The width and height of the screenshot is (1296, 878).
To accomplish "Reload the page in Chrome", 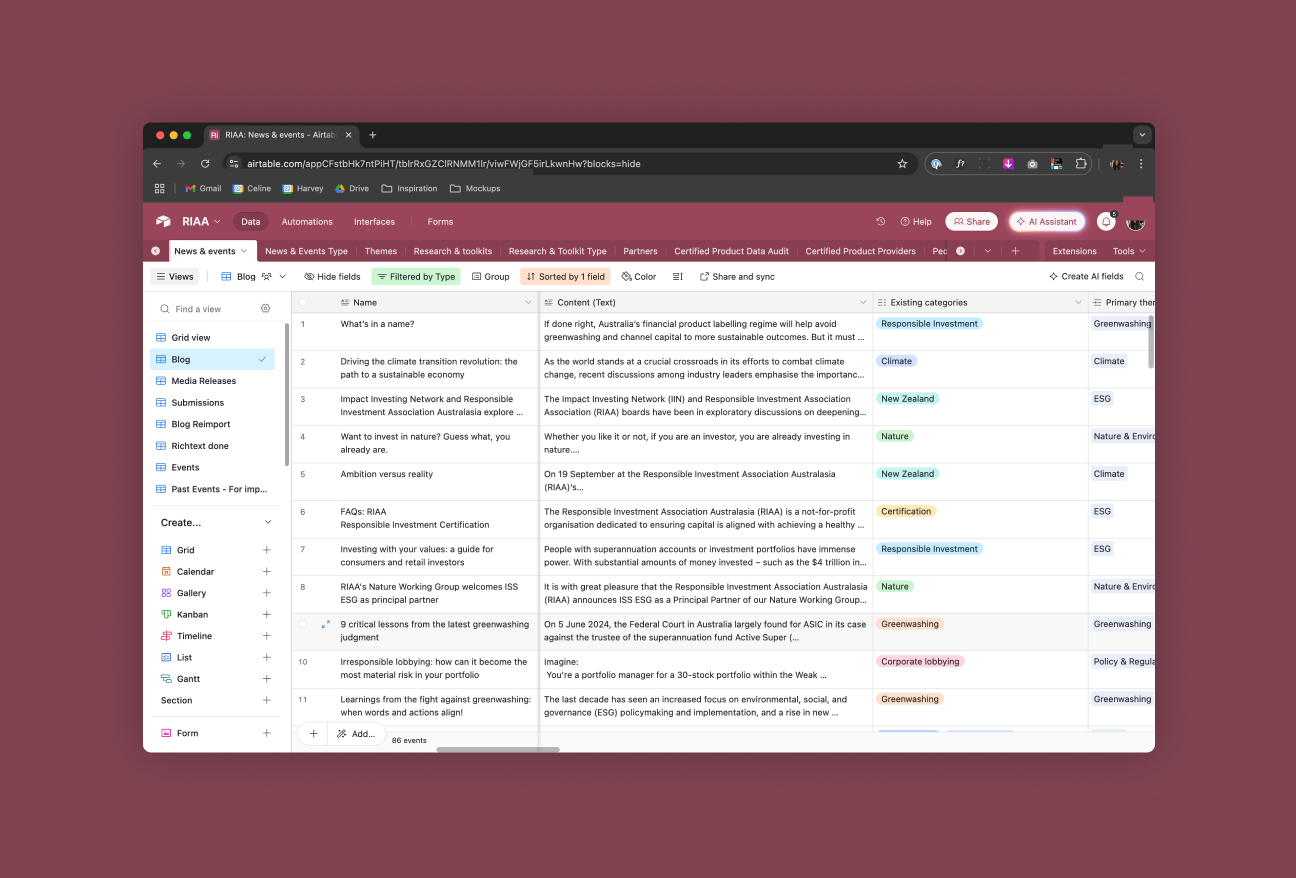I will [x=205, y=164].
